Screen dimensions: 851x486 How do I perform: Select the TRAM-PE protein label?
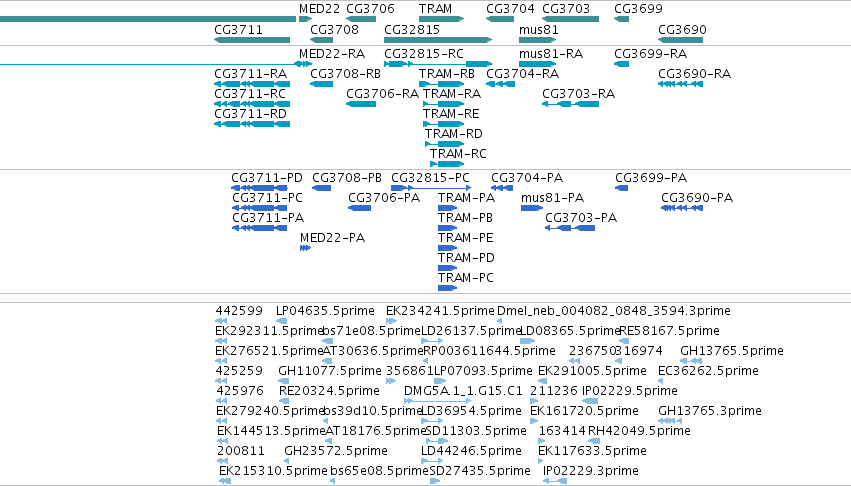tap(466, 238)
